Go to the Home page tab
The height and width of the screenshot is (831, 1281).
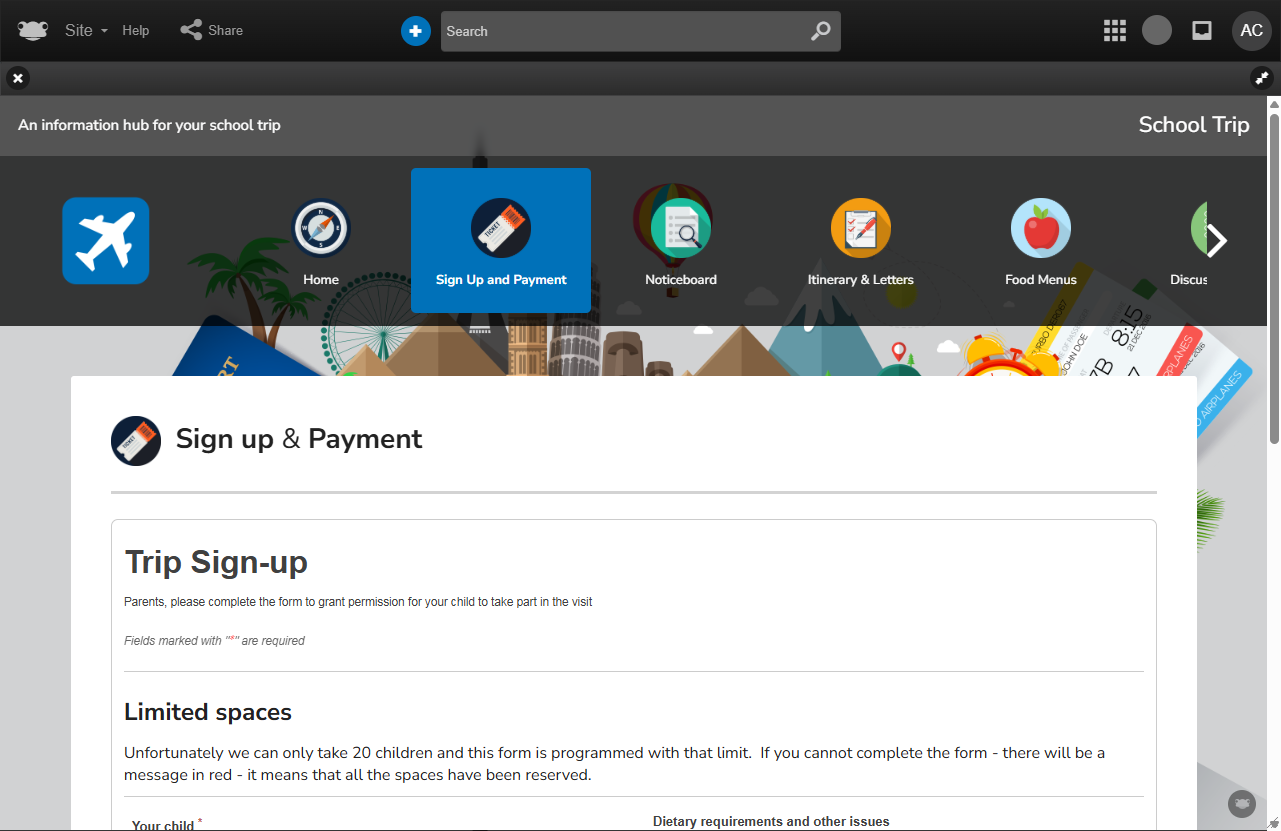321,242
